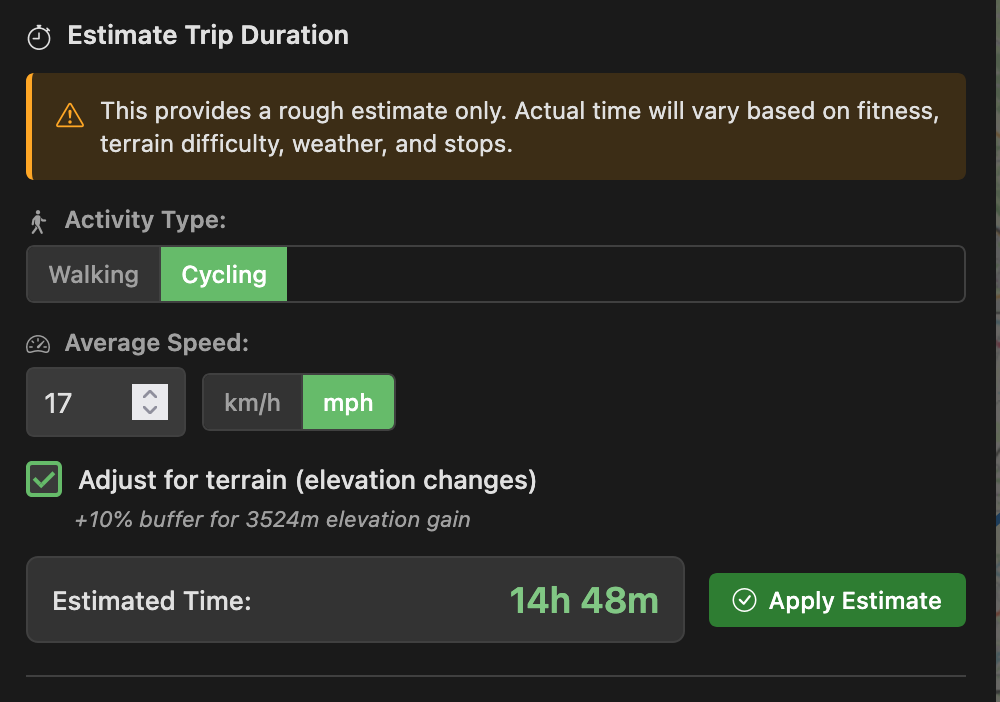Click the rough estimate warning banner
Viewport: 1000px width, 702px height.
[497, 127]
